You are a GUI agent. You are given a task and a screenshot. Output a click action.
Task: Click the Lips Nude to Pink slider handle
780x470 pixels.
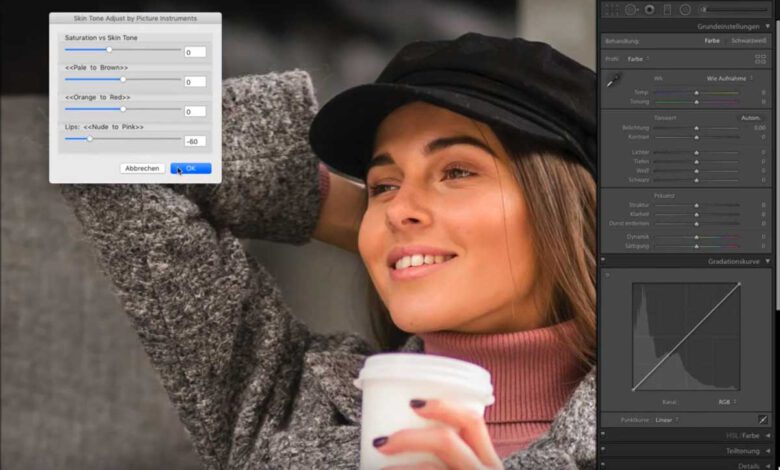point(90,139)
